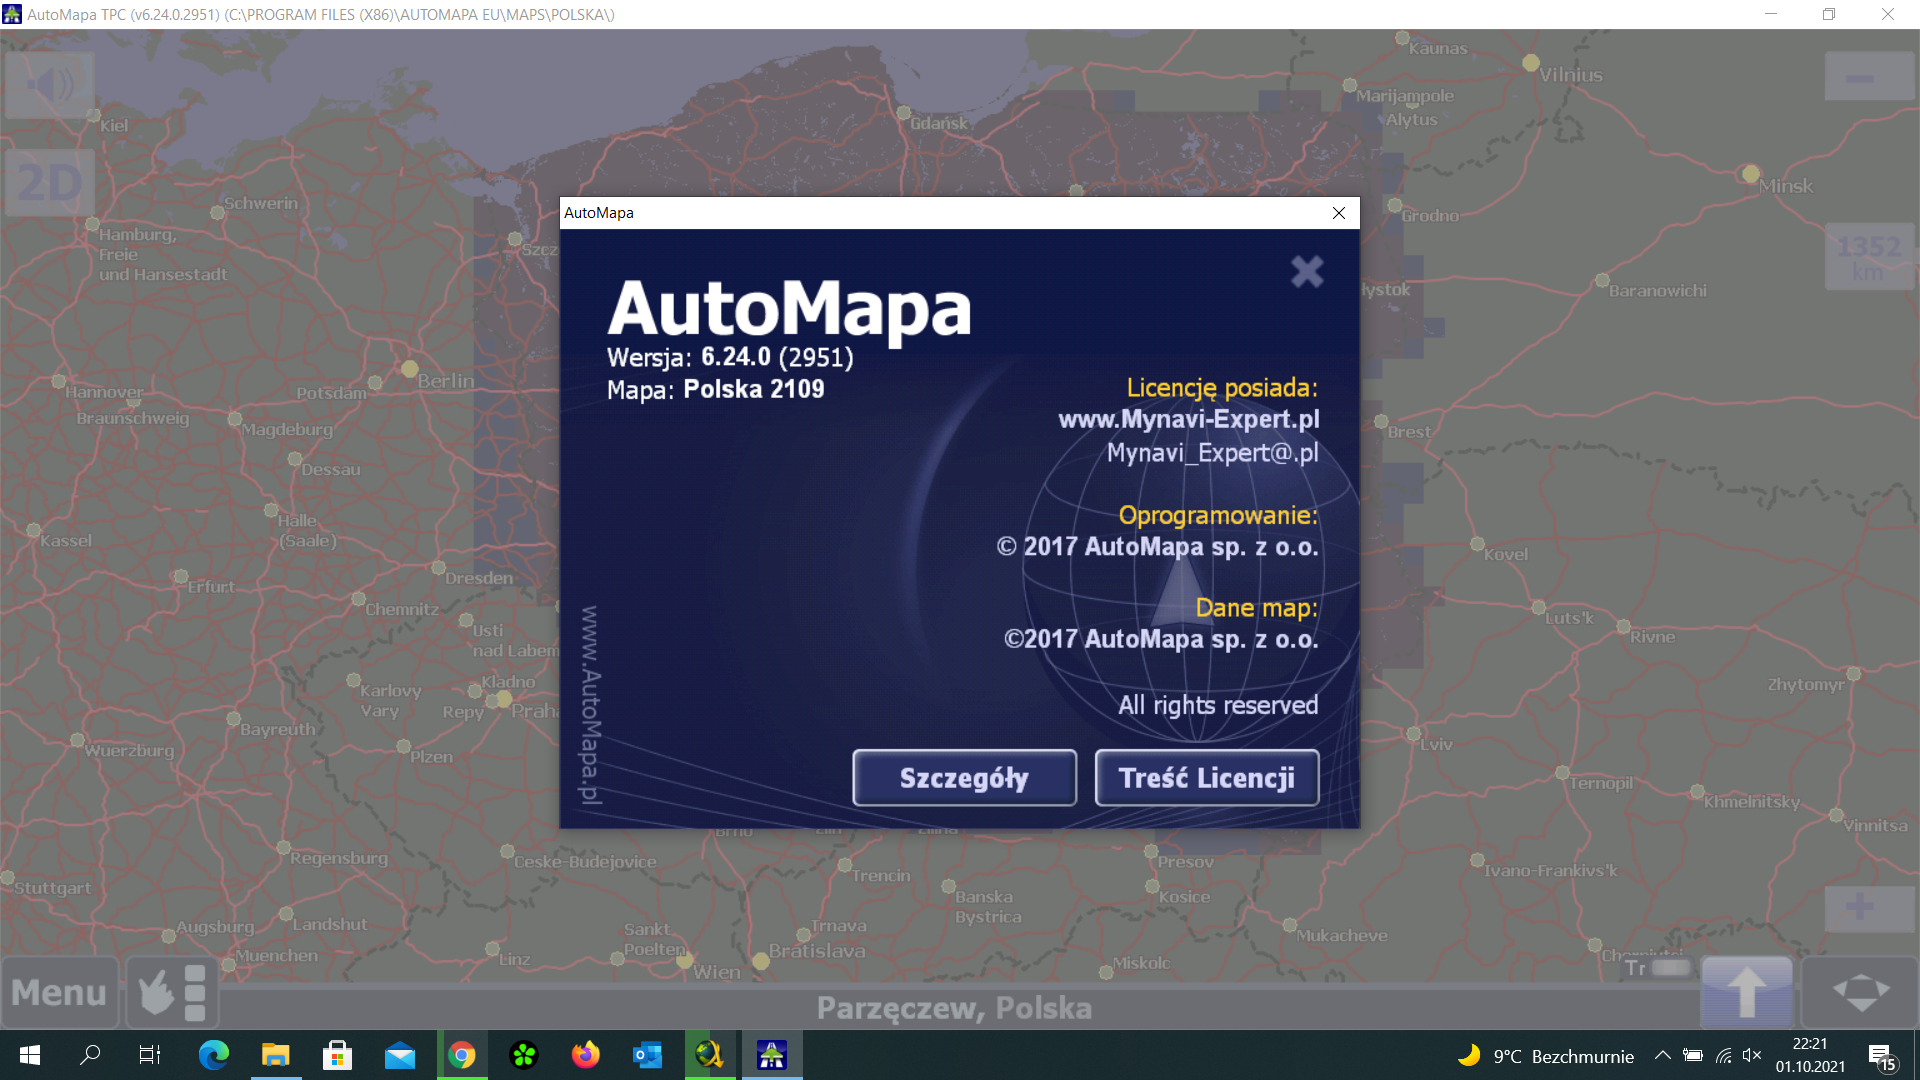Launch Microsoft Edge from the taskbar
This screenshot has width=1920, height=1080.
coord(213,1055)
